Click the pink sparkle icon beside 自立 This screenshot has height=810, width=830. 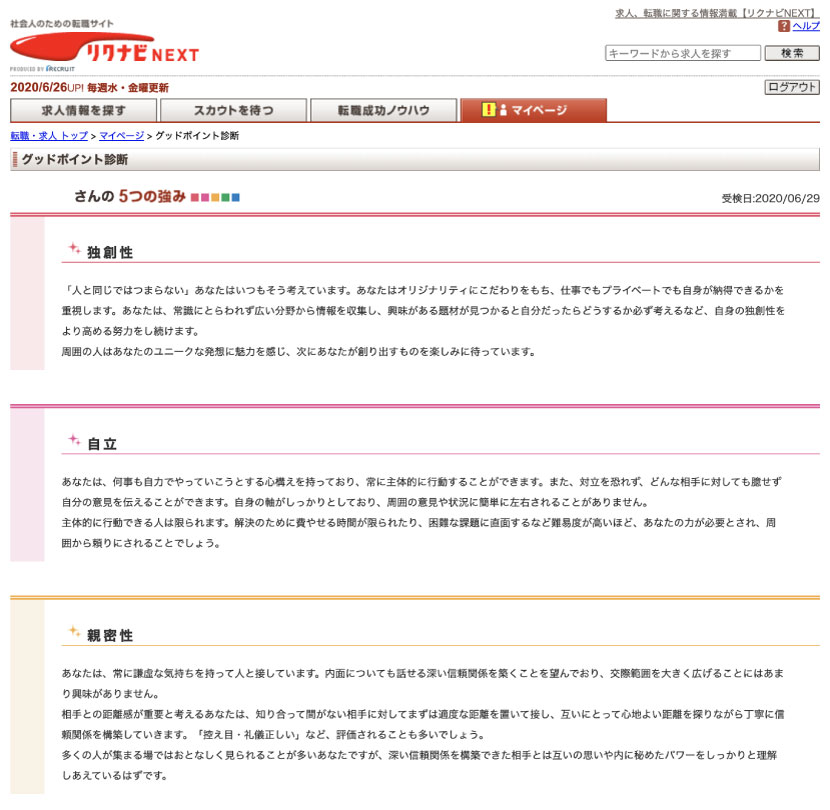74,440
